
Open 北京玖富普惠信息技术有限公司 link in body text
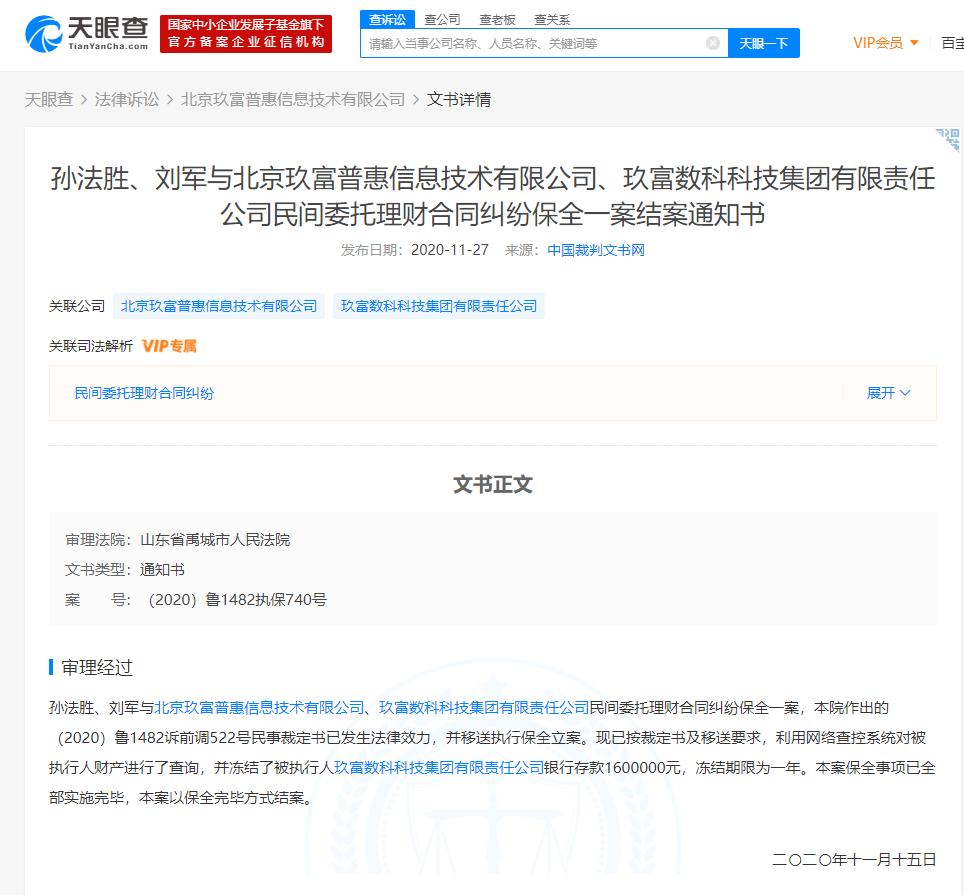(x=259, y=708)
